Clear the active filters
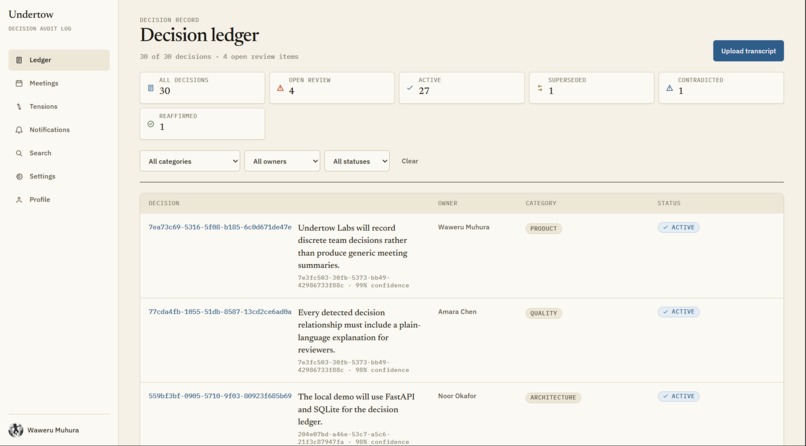 (x=410, y=161)
